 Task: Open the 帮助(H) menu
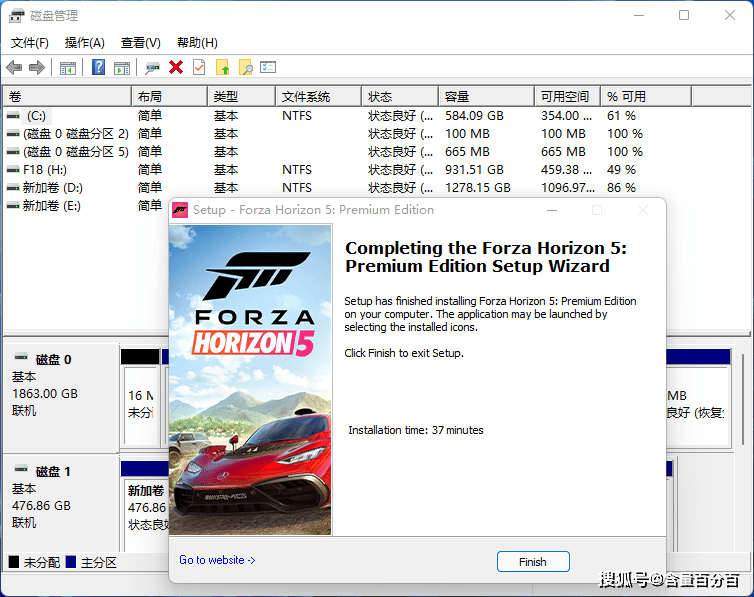pos(197,43)
